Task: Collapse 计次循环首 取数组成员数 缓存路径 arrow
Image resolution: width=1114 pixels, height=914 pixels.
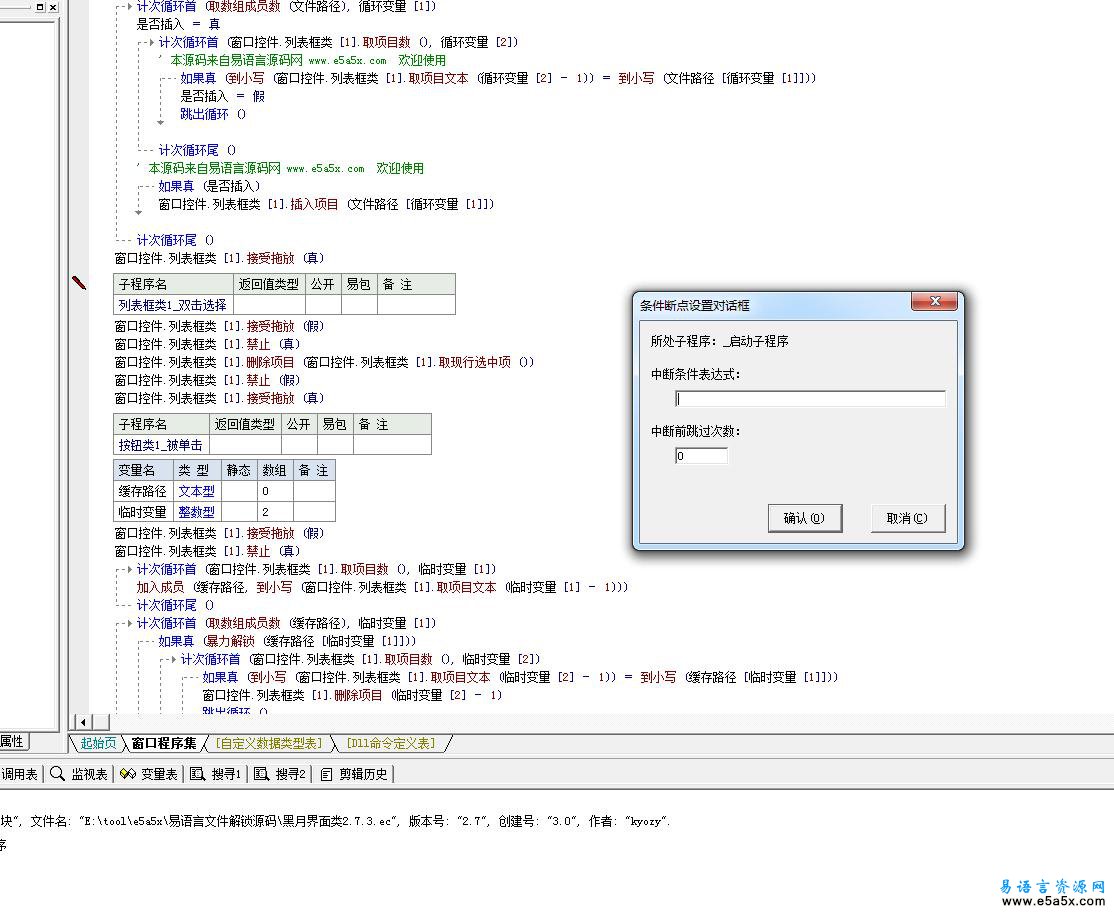Action: [x=129, y=623]
